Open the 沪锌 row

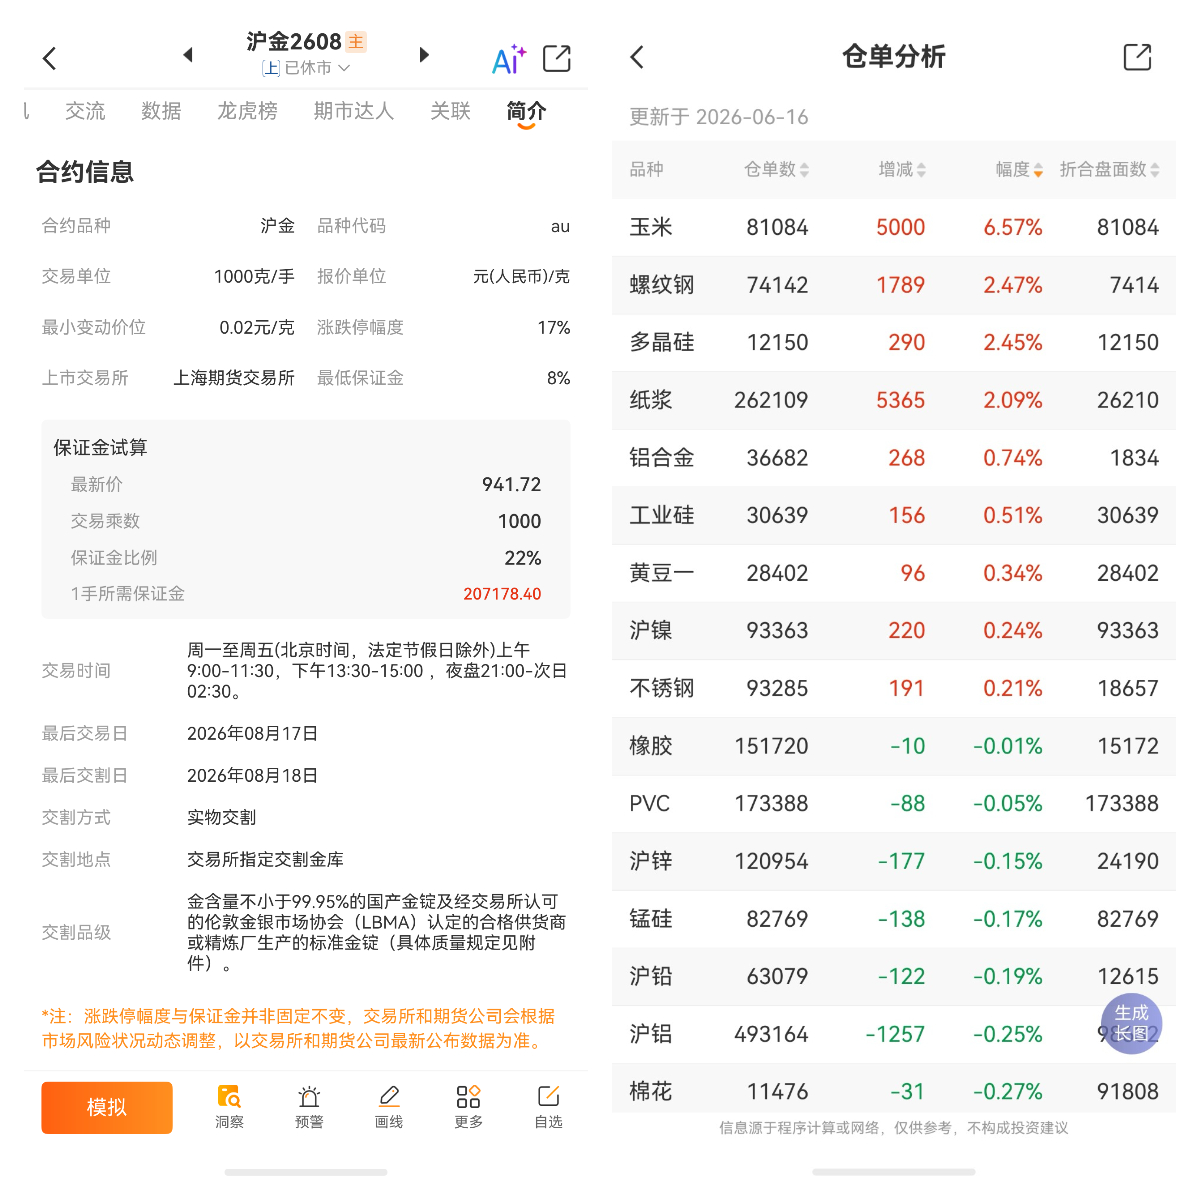click(894, 861)
